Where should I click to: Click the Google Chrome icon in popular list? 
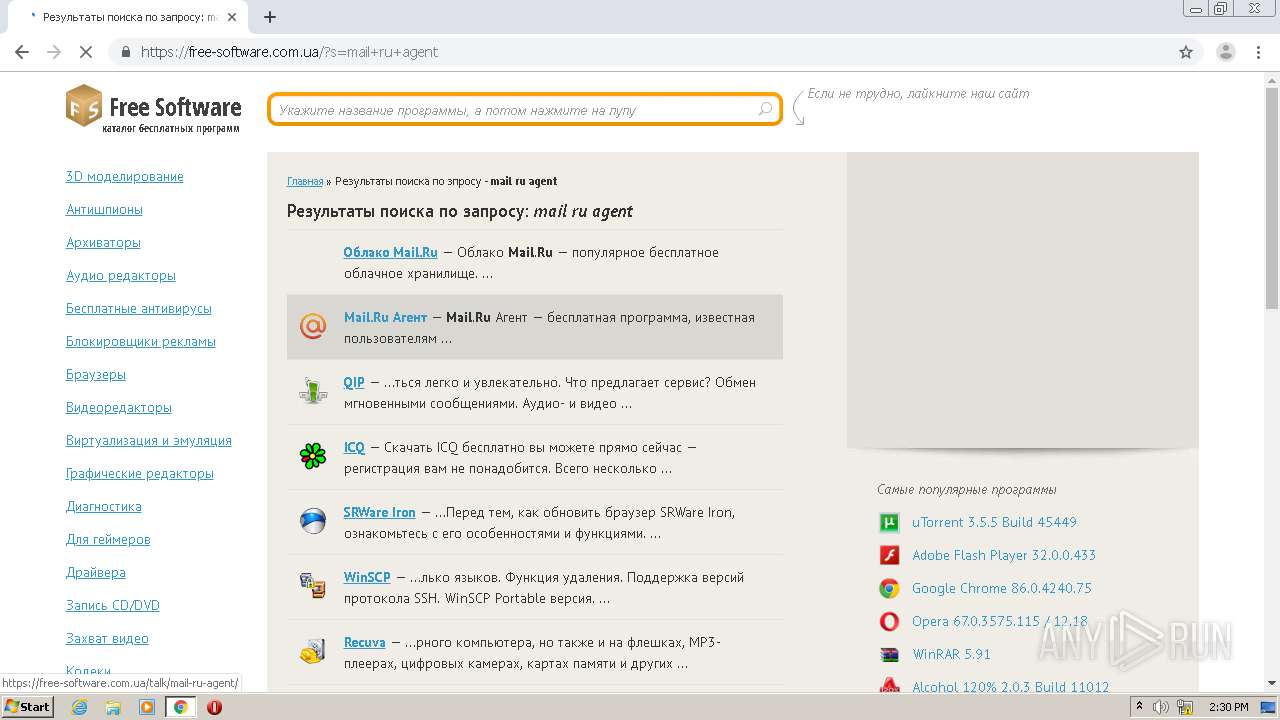point(889,588)
